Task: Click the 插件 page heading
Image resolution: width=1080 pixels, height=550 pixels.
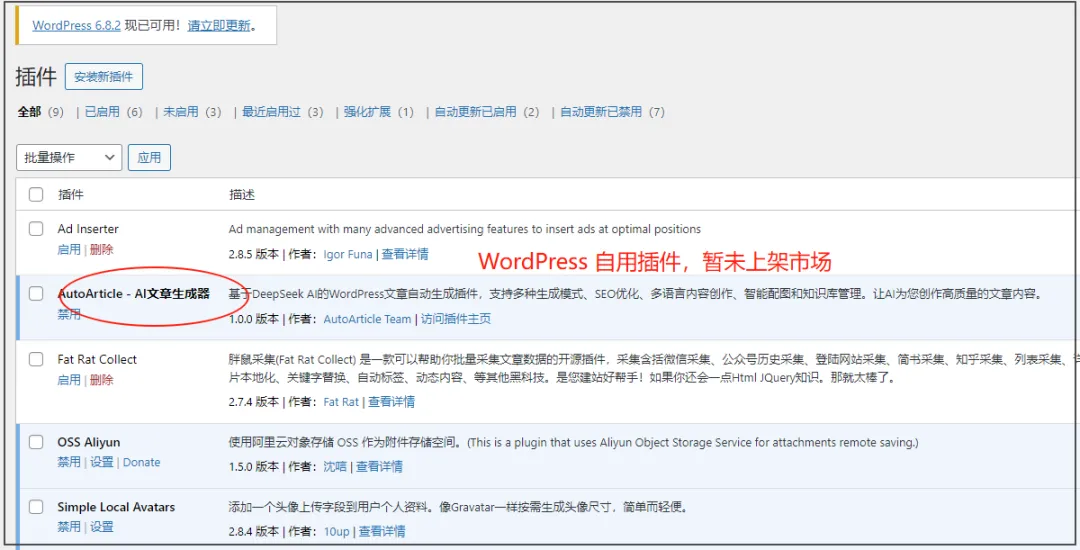Action: coord(36,76)
